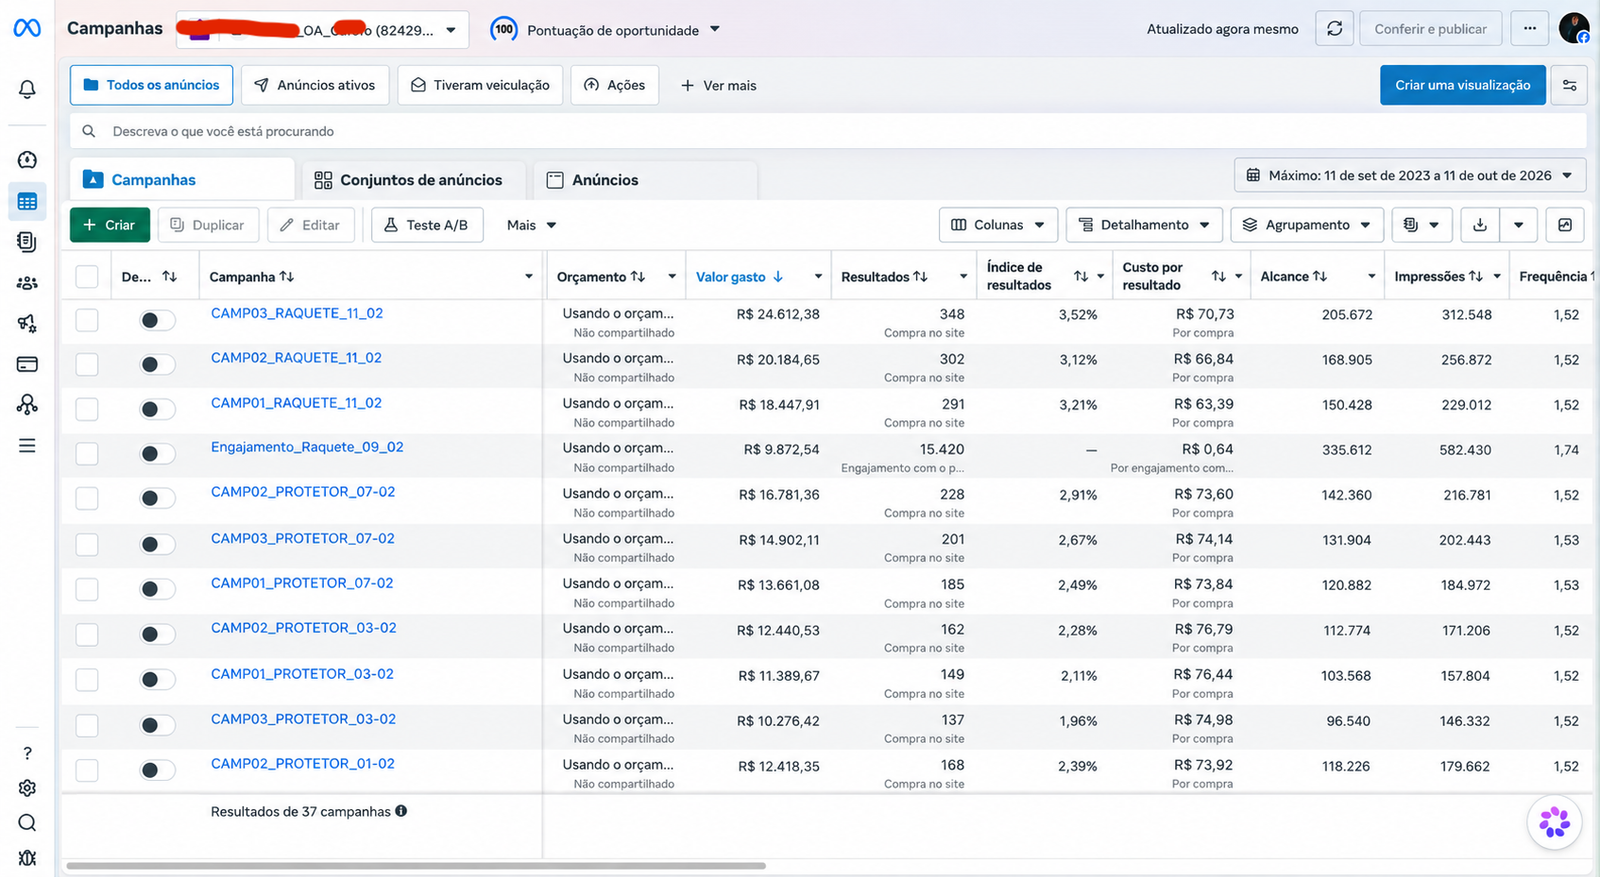Click the Meta logo icon
The image size is (1600, 877).
pyautogui.click(x=27, y=28)
